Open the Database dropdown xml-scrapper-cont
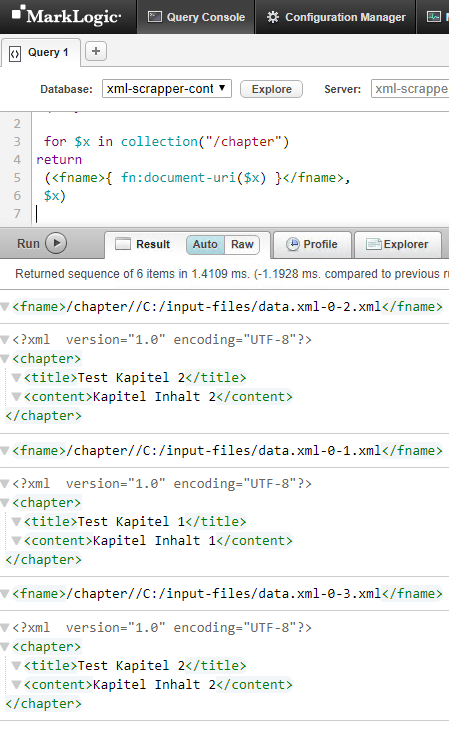This screenshot has height=732, width=449. [167, 88]
